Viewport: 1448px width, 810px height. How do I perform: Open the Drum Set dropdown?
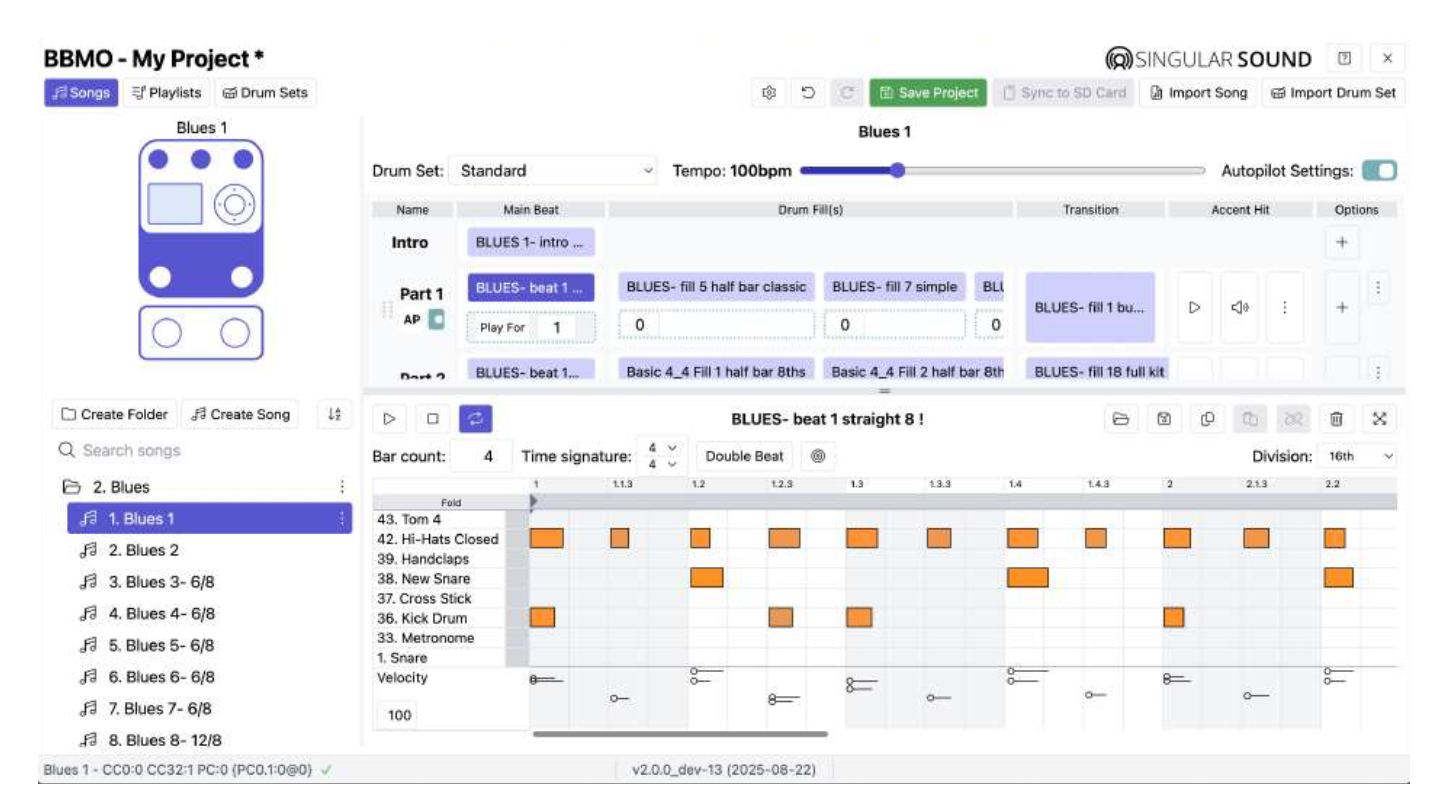[553, 171]
